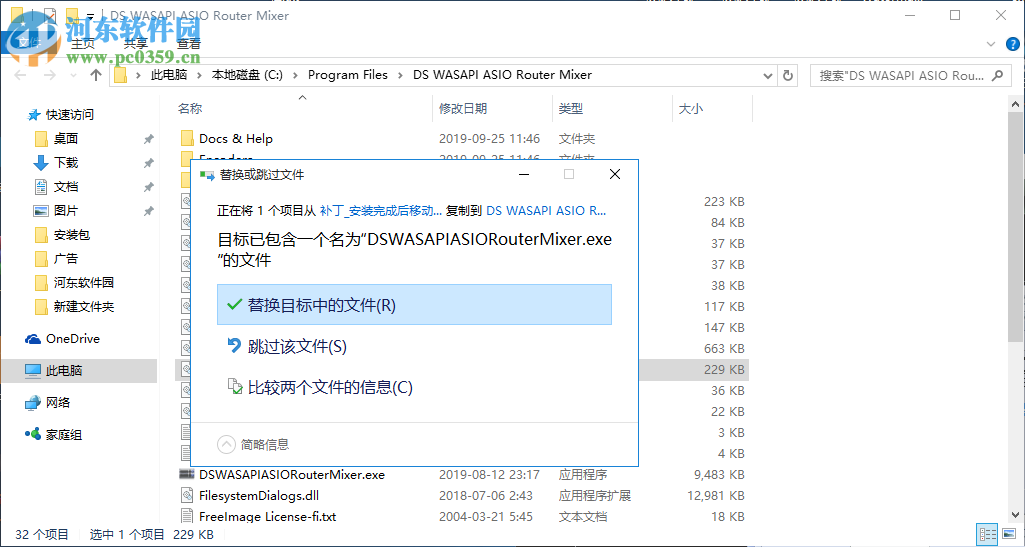Open 文档 in quick access
This screenshot has width=1025, height=547.
click(x=66, y=187)
